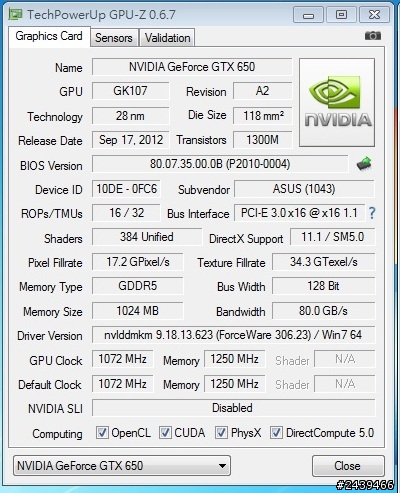This screenshot has height=493, width=400.
Task: Click the Close button
Action: [x=348, y=466]
